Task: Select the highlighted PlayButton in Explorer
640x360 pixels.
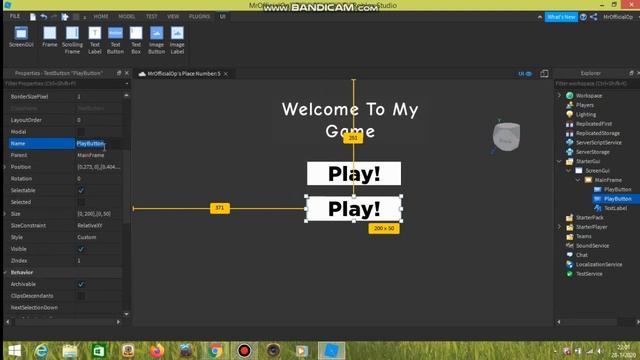Action: (x=617, y=199)
